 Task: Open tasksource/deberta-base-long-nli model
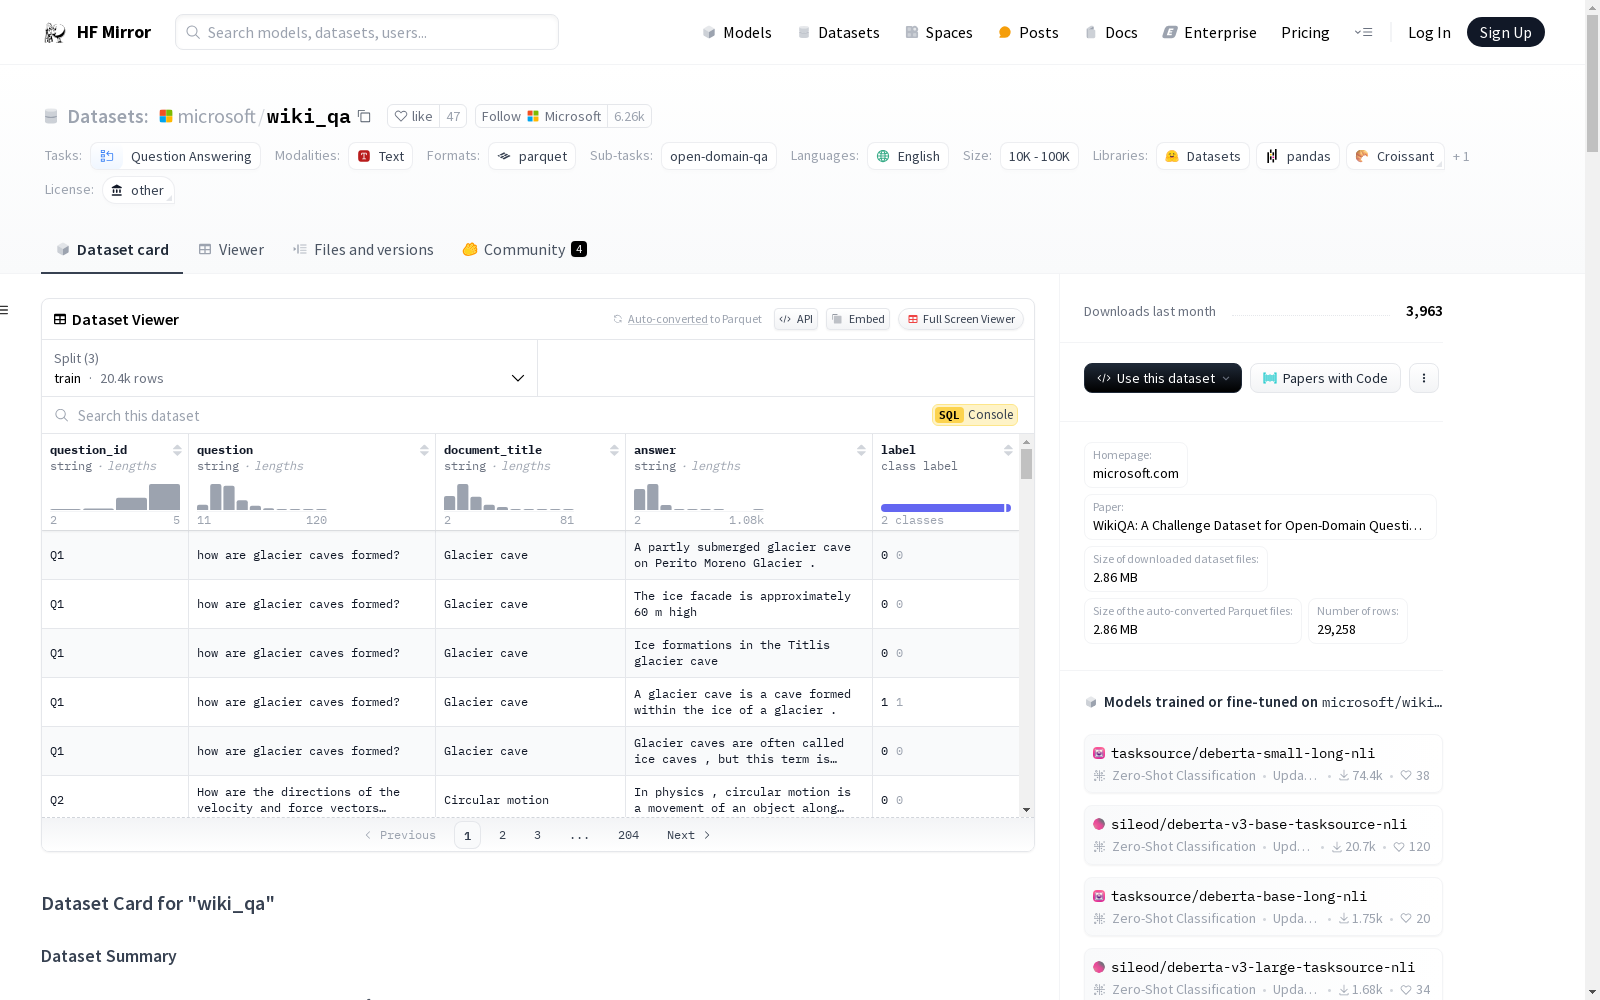1263,907
